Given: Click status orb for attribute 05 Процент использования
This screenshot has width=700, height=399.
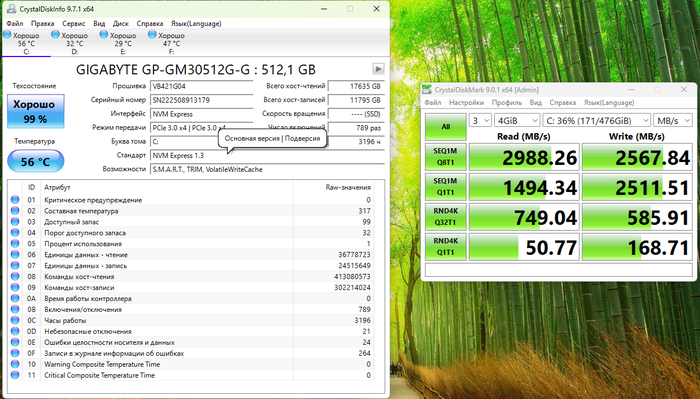Looking at the screenshot, I should [15, 244].
